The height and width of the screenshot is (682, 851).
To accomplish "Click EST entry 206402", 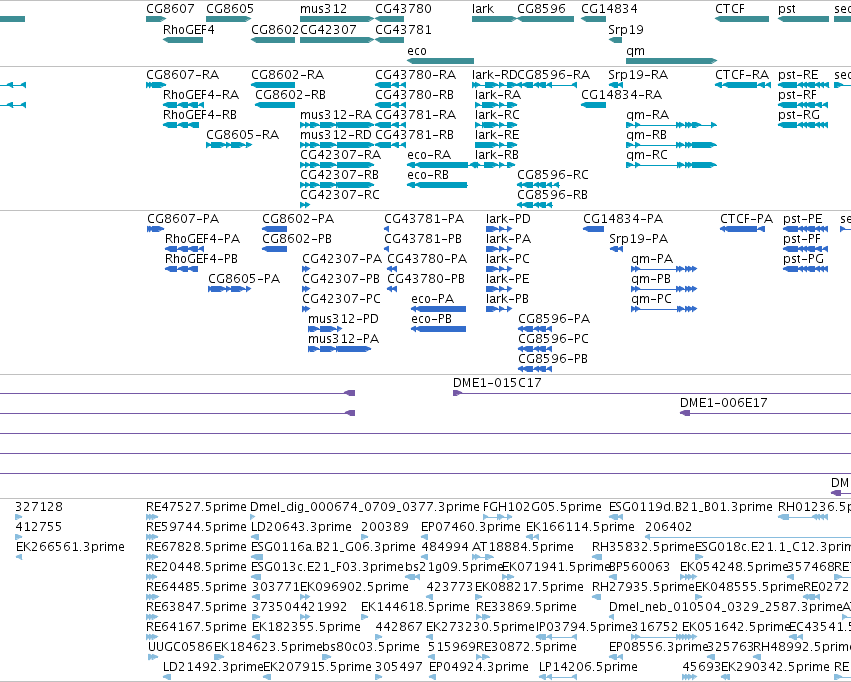I will point(668,527).
